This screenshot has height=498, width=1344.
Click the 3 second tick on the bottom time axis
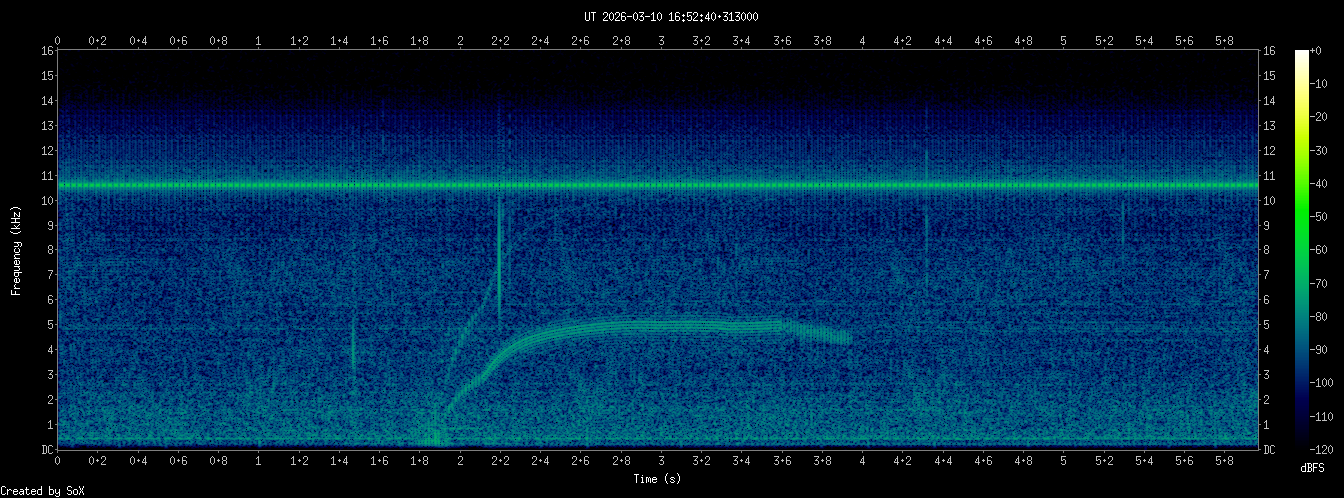(661, 463)
